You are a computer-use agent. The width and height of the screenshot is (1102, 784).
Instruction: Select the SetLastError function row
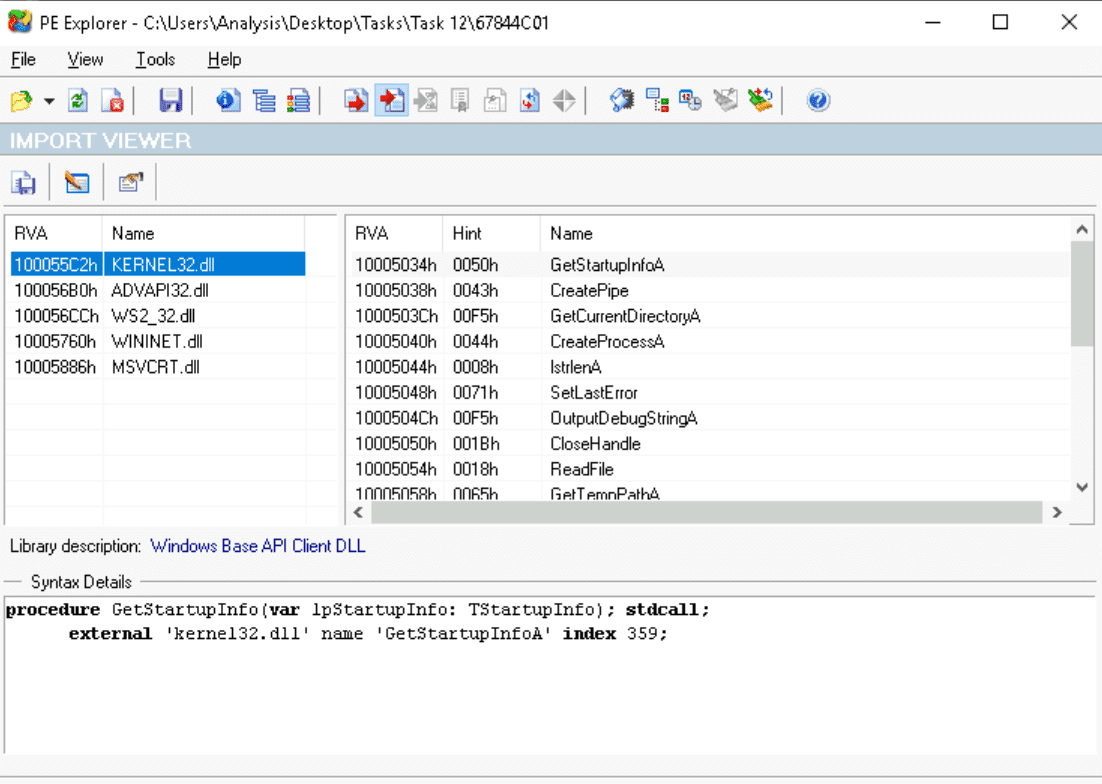point(709,393)
